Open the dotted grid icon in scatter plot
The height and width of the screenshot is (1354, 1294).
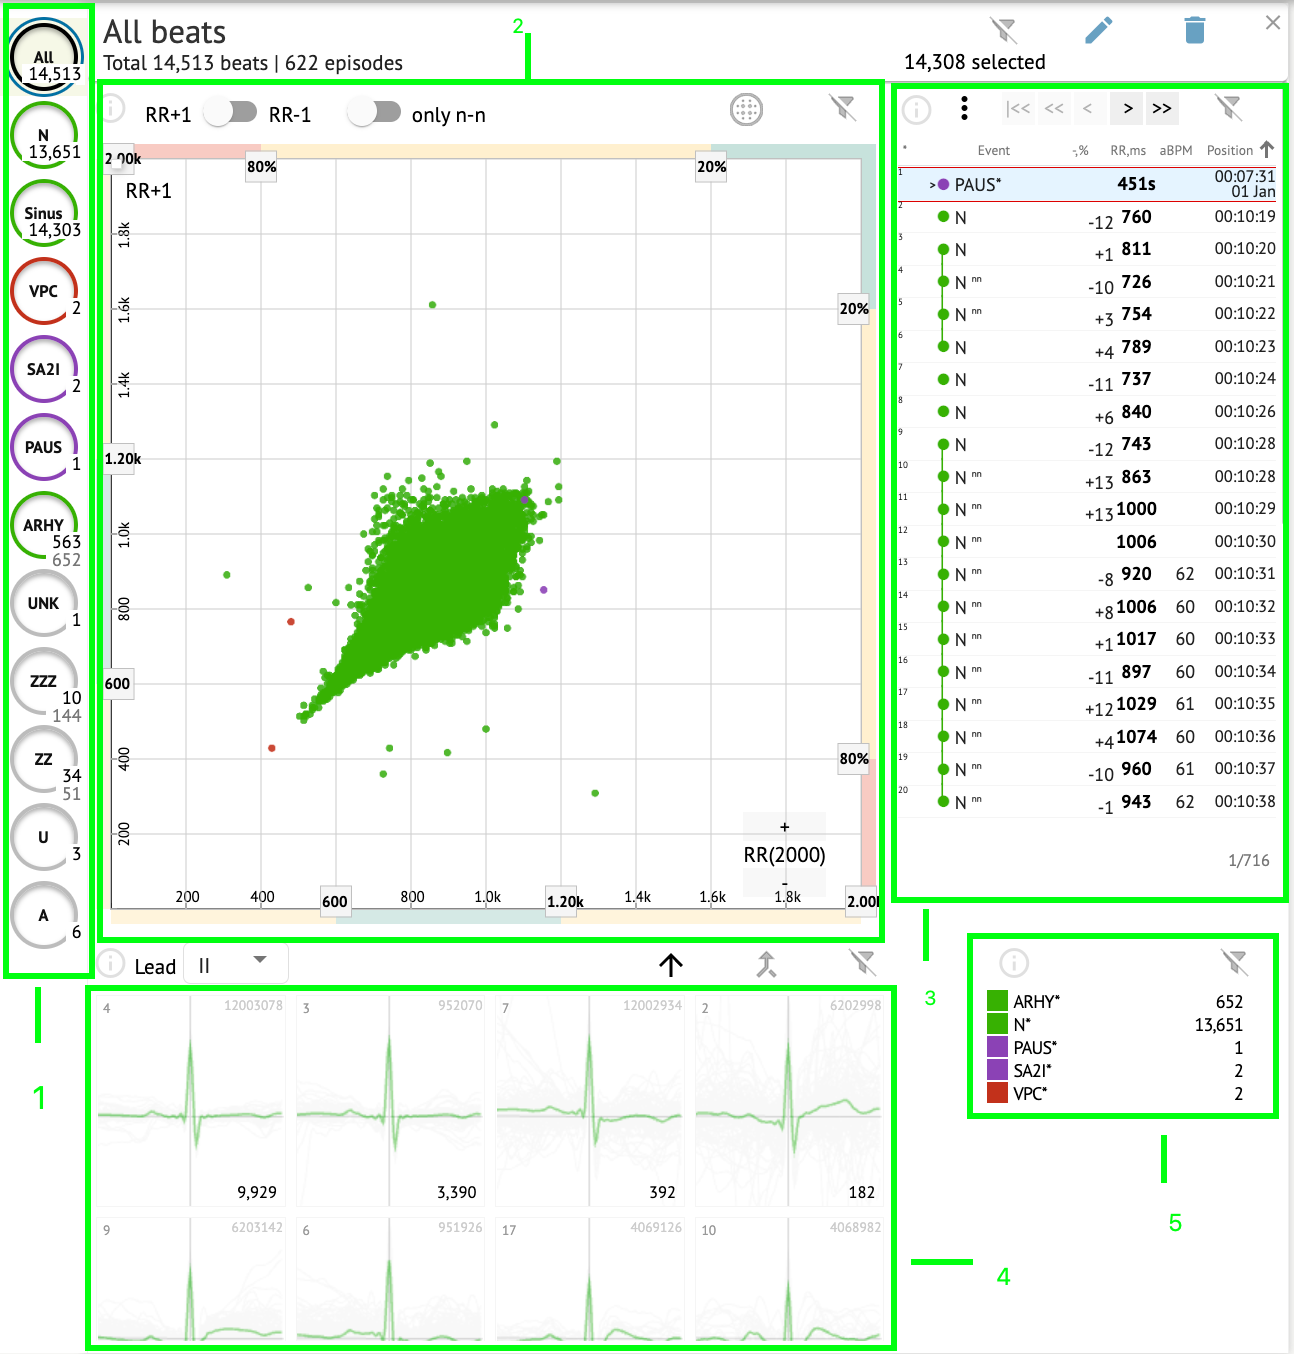click(x=746, y=110)
